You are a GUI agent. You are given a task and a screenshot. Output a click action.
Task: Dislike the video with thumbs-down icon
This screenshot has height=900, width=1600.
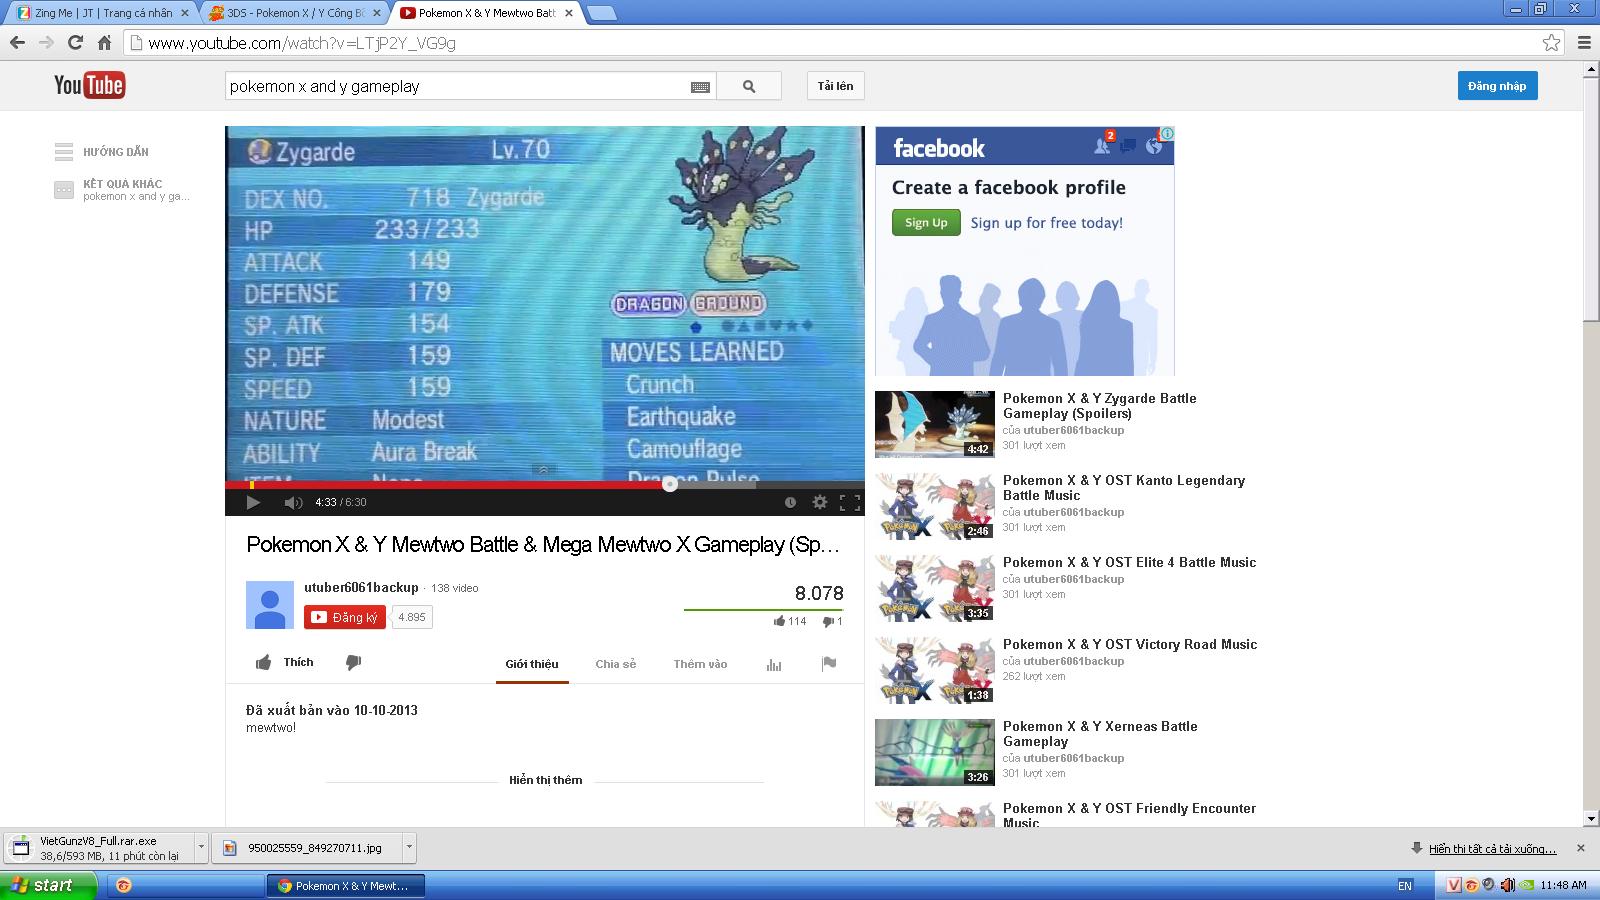pyautogui.click(x=353, y=662)
